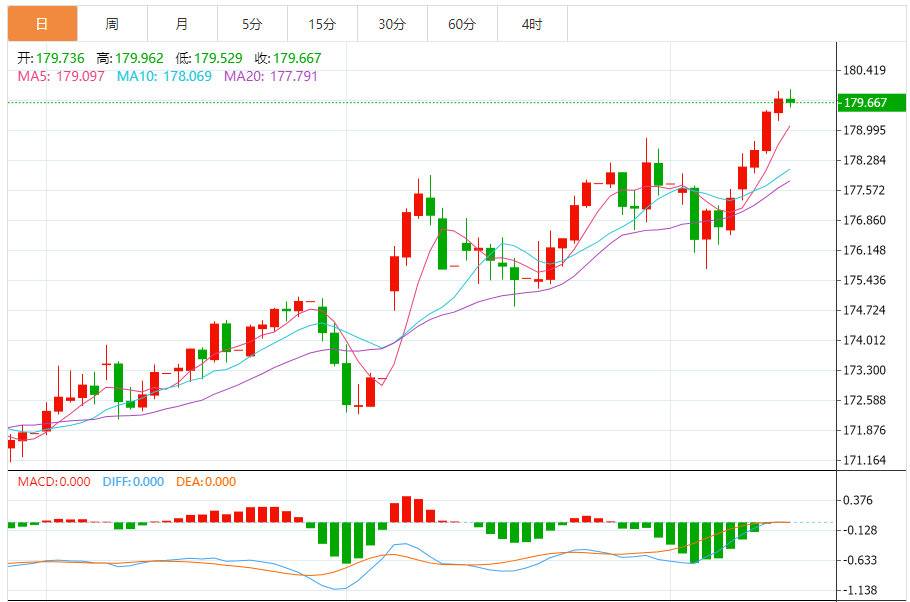
Task: Switch to the 月 monthly tab
Action: (x=182, y=24)
